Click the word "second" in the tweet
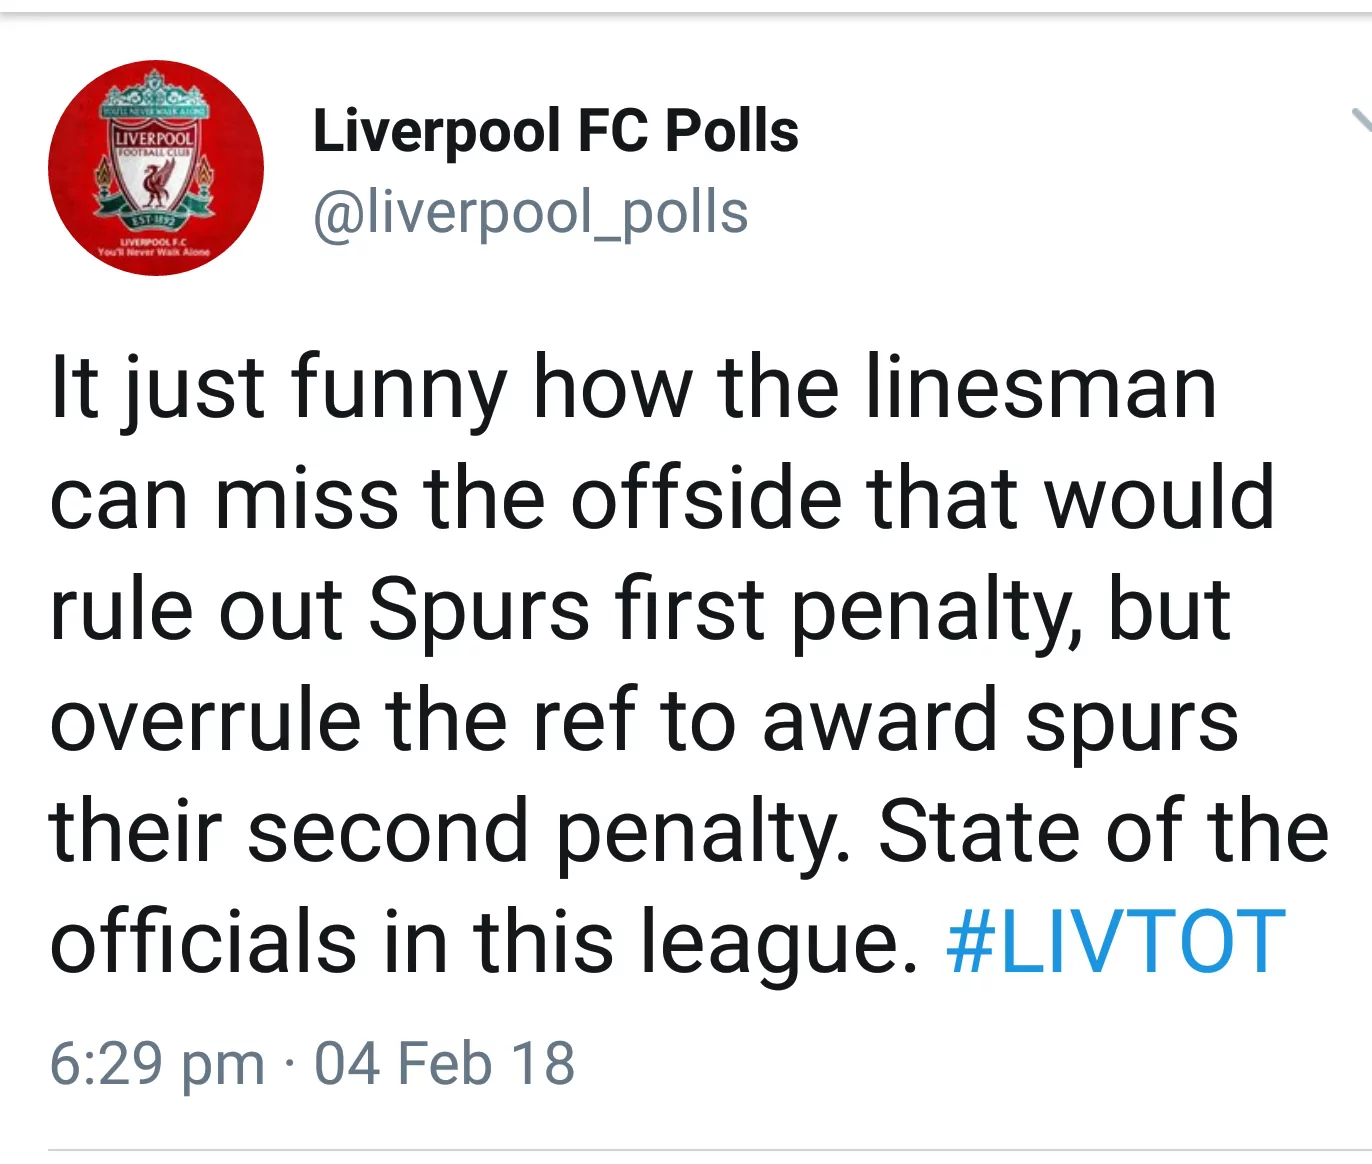1372x1164 pixels. [x=387, y=831]
